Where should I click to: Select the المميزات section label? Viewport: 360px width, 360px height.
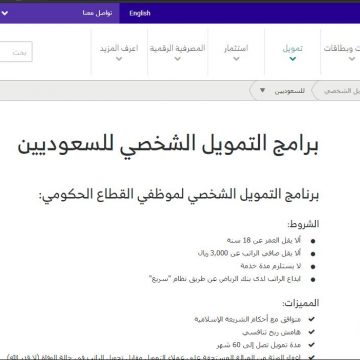click(300, 303)
